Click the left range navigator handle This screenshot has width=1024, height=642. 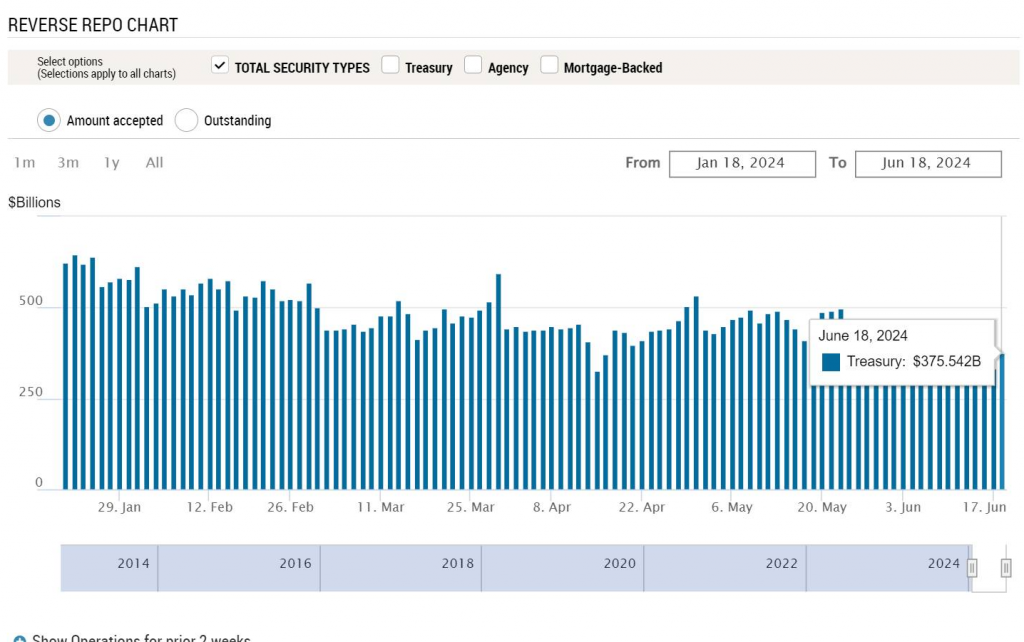pos(972,568)
